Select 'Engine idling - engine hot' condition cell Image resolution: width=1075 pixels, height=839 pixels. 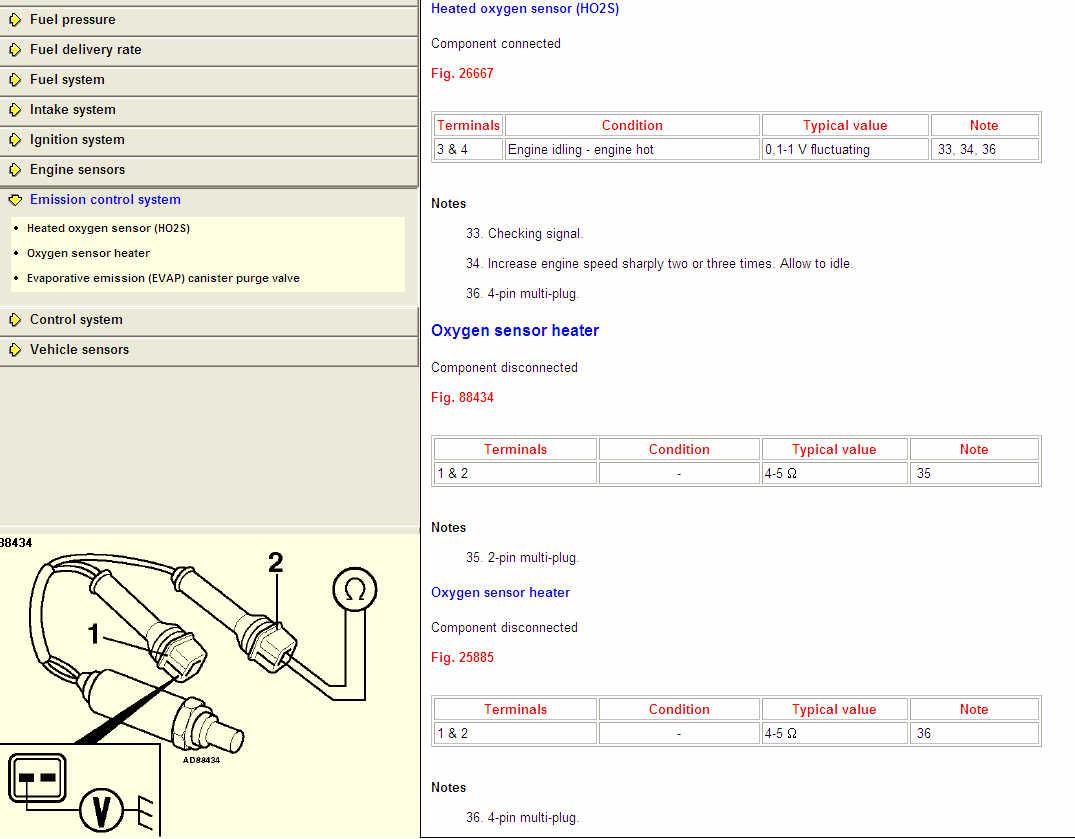632,149
